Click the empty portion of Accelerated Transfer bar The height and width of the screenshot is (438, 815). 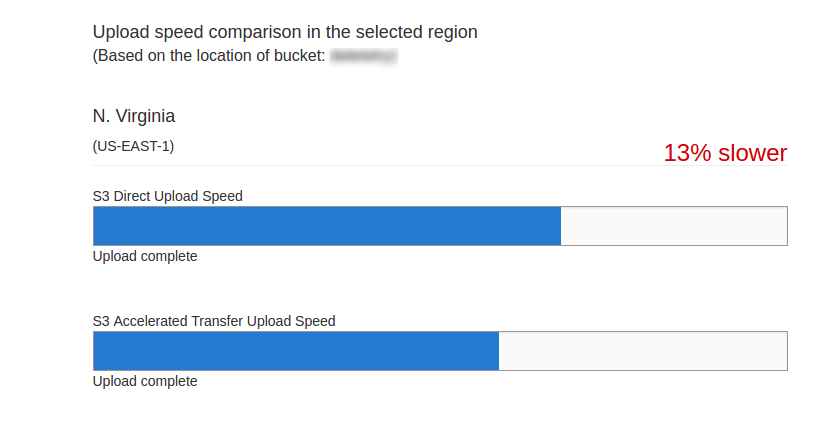click(643, 351)
